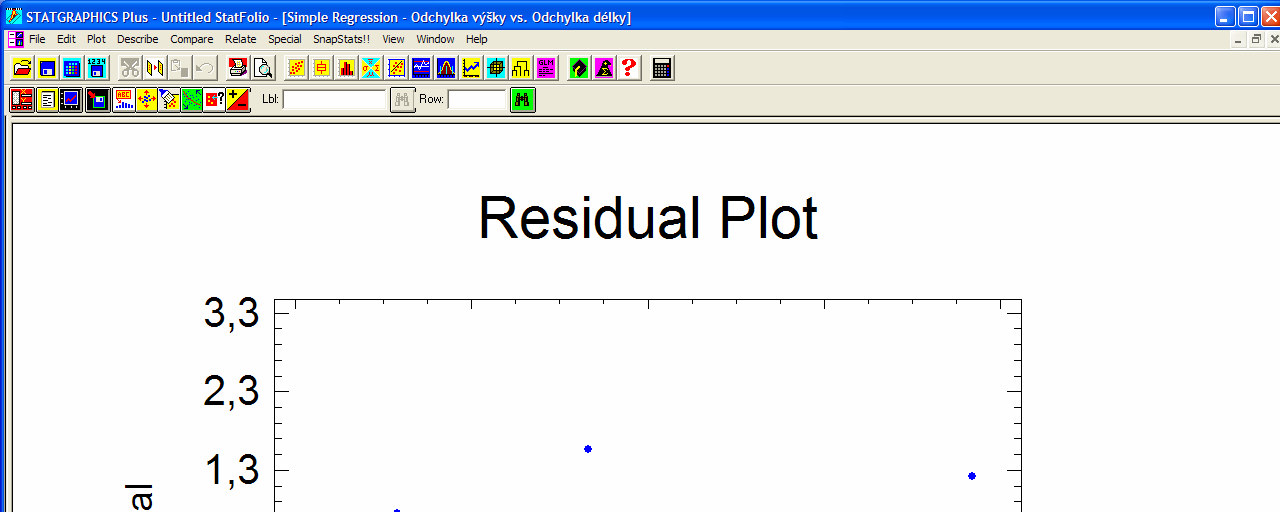Open the Plot menu
1280x512 pixels.
(96, 39)
